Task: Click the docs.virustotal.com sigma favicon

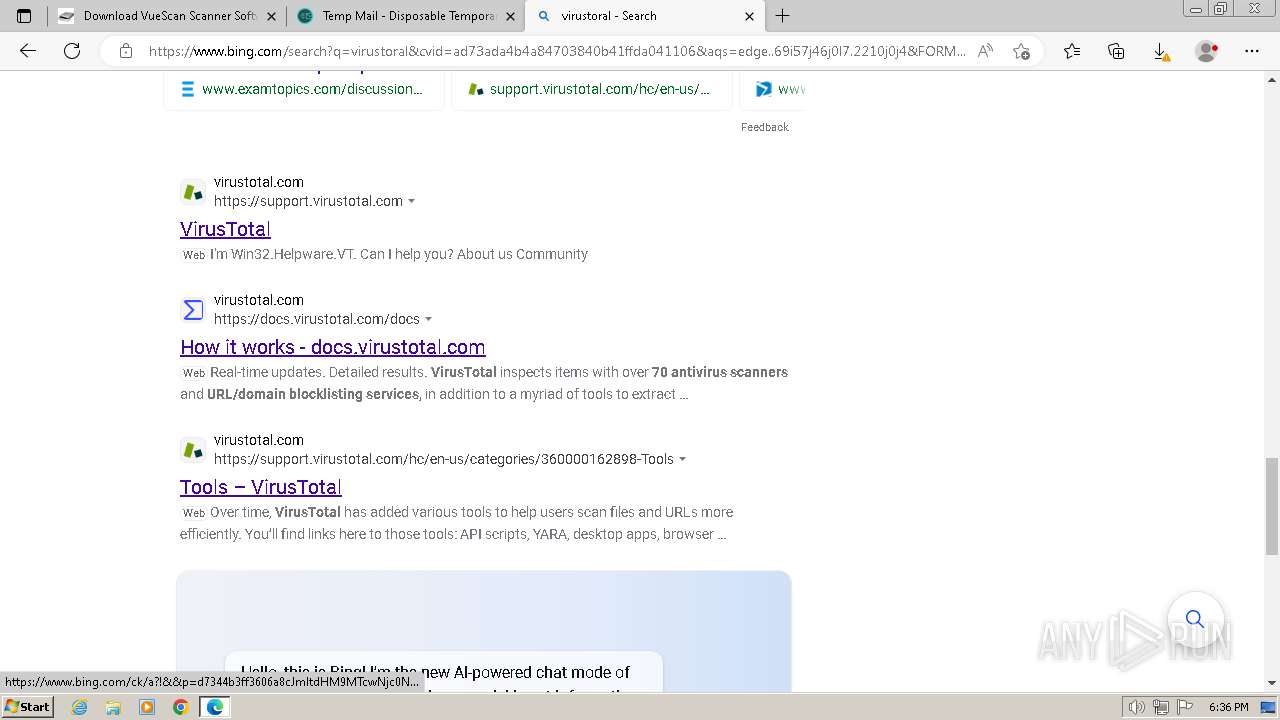Action: [x=193, y=310]
